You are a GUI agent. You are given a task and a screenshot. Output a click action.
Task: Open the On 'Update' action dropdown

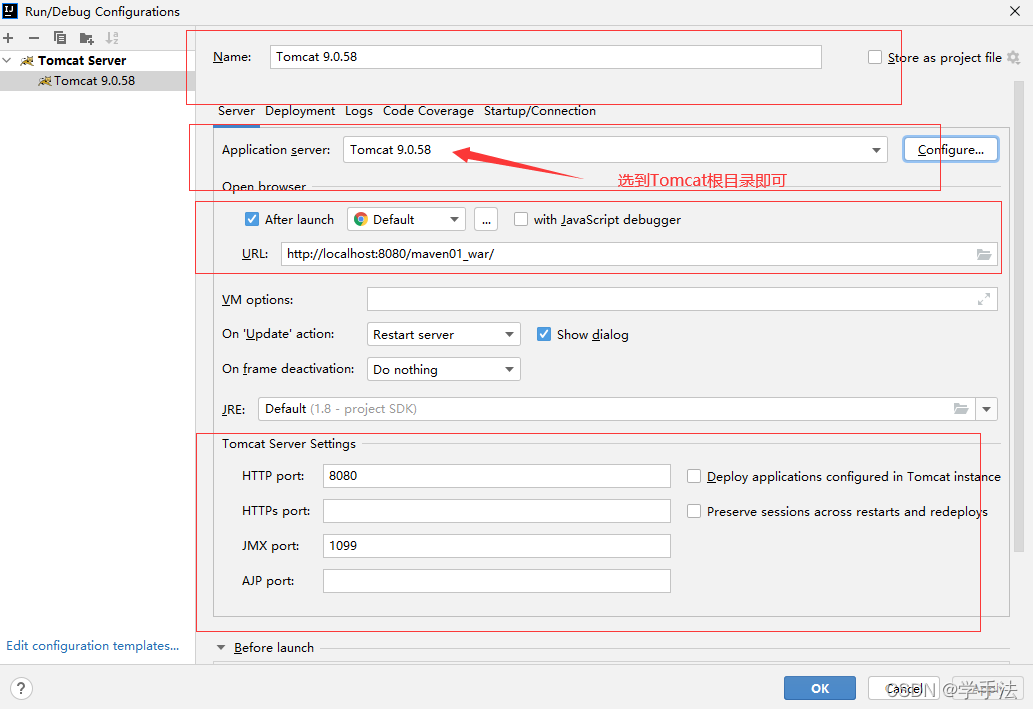click(x=443, y=334)
